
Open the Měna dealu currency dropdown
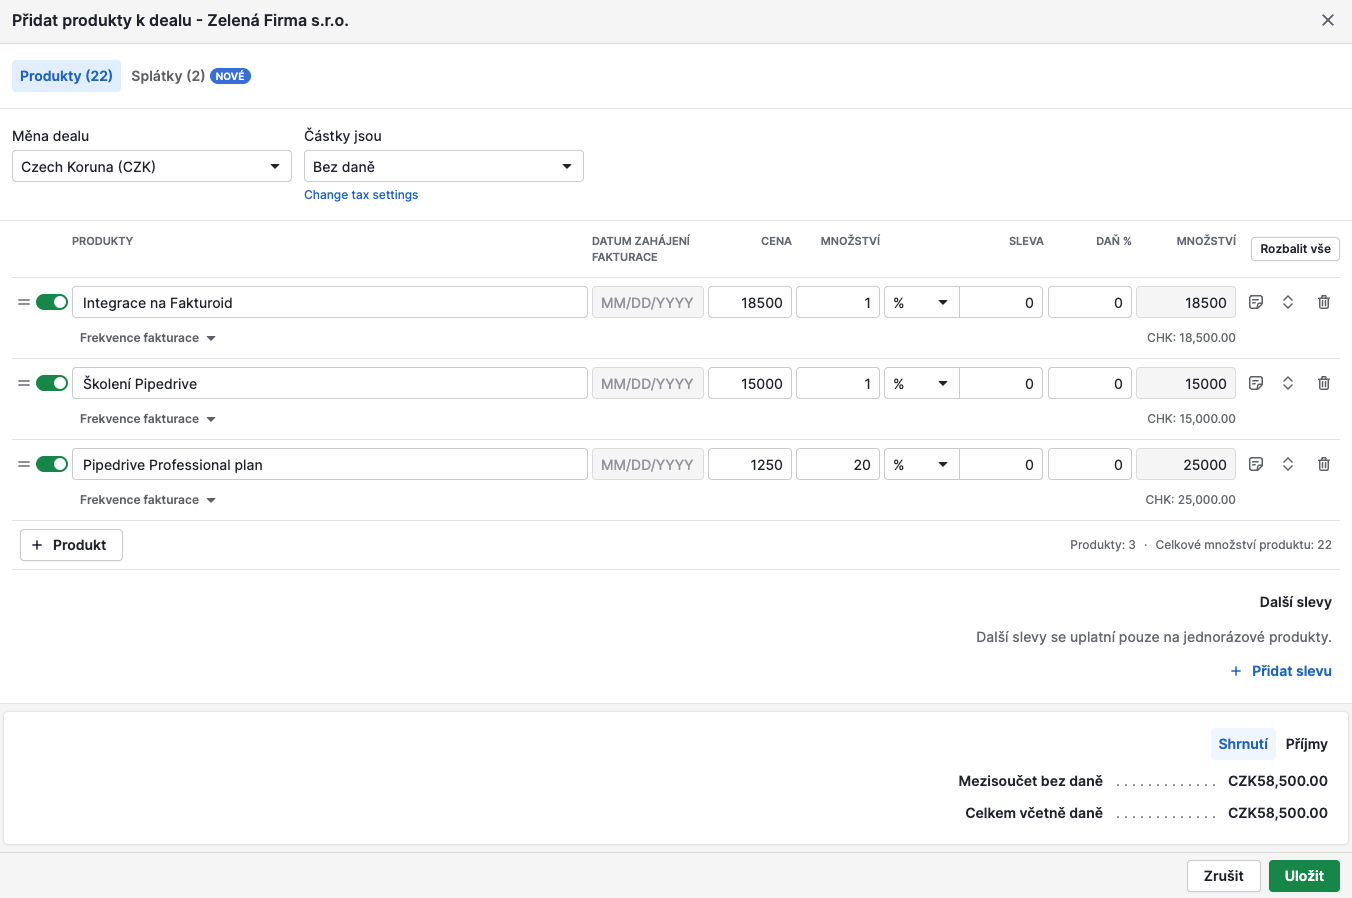151,166
